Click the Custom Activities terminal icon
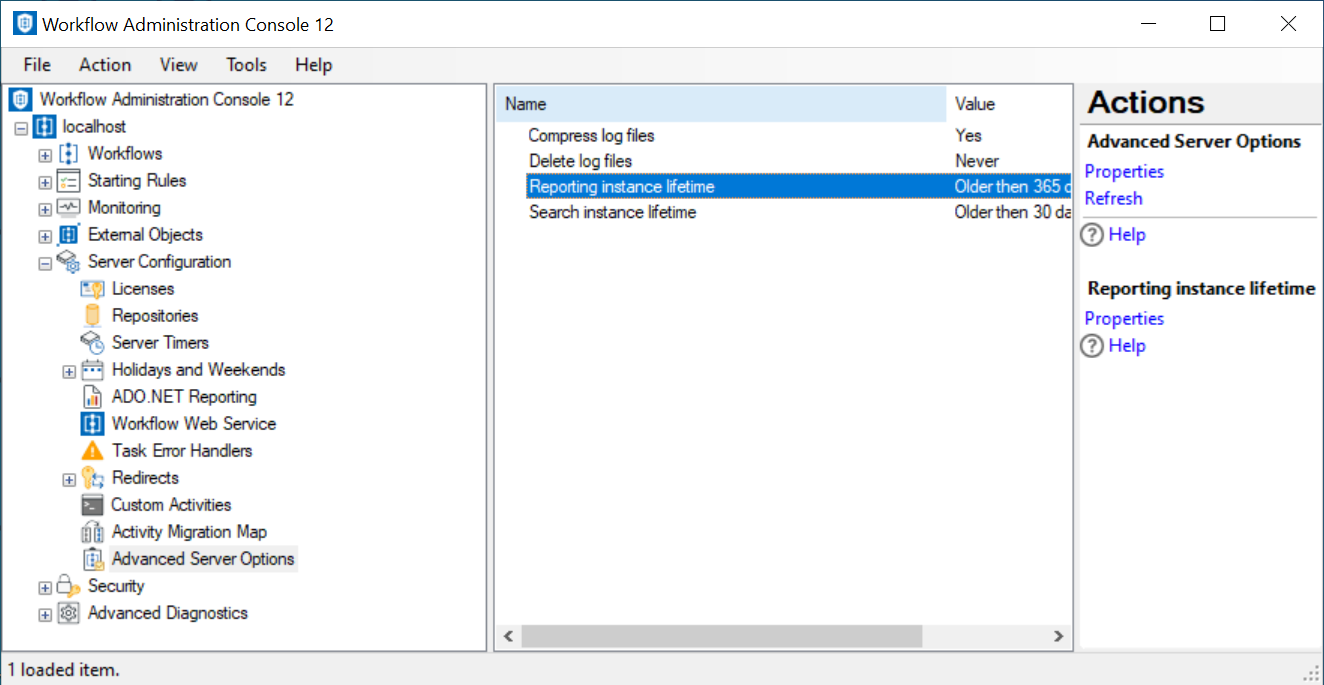 [x=93, y=505]
